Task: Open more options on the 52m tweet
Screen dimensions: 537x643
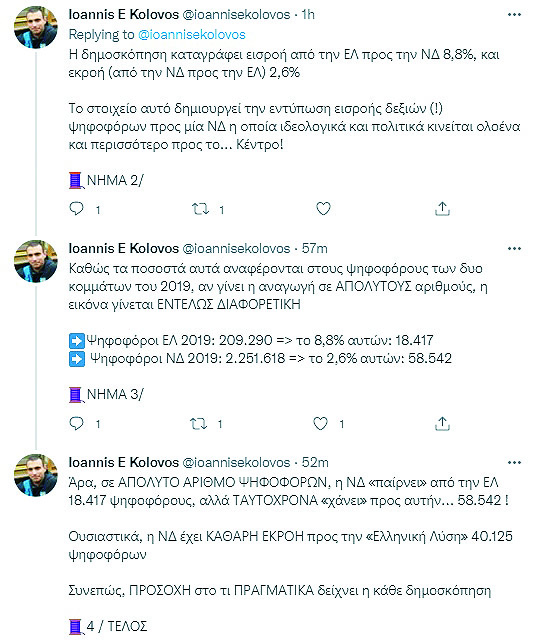Action: click(514, 463)
